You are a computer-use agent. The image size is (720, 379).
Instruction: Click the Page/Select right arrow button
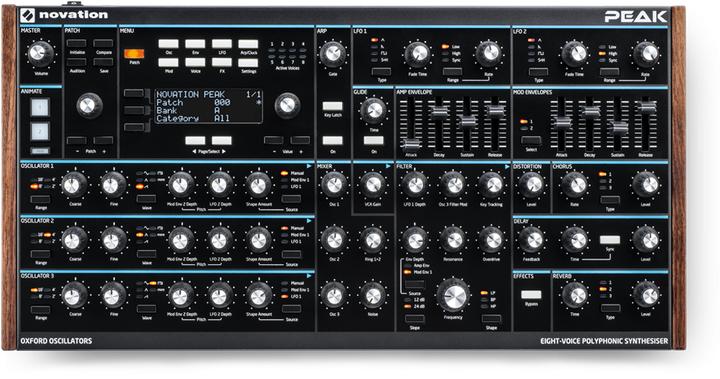click(x=222, y=141)
